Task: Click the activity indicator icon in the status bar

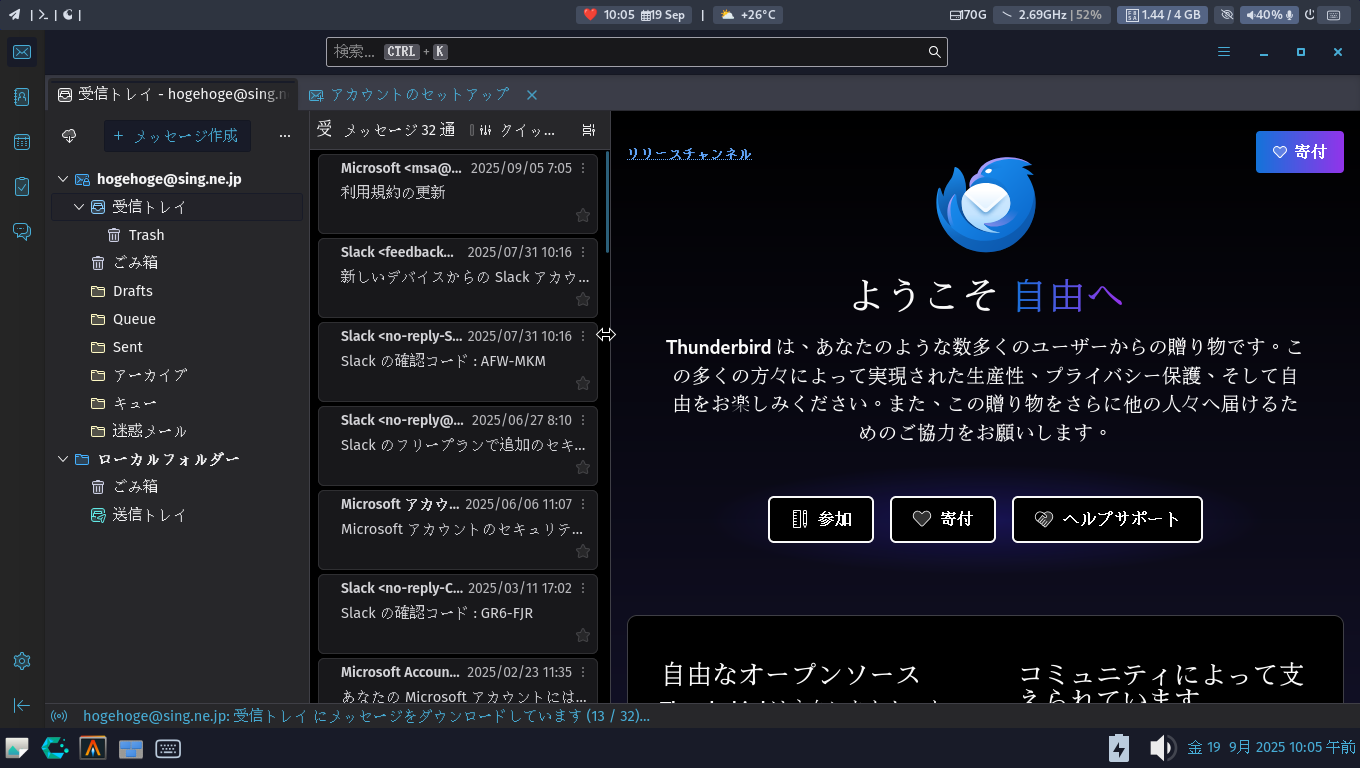Action: [59, 716]
